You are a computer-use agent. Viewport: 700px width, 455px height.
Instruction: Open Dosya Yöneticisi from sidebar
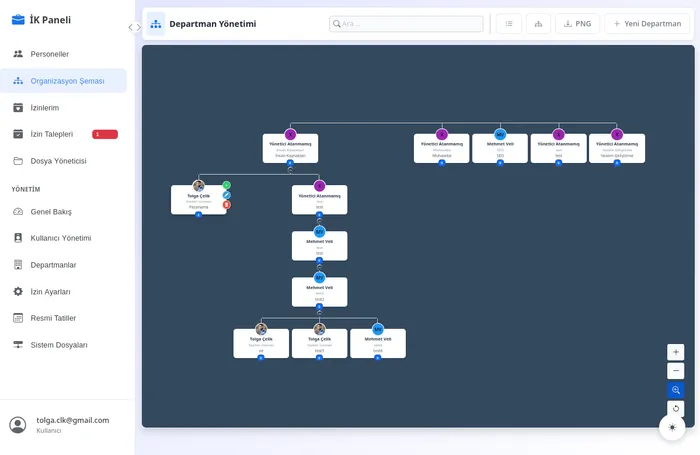tap(58, 161)
